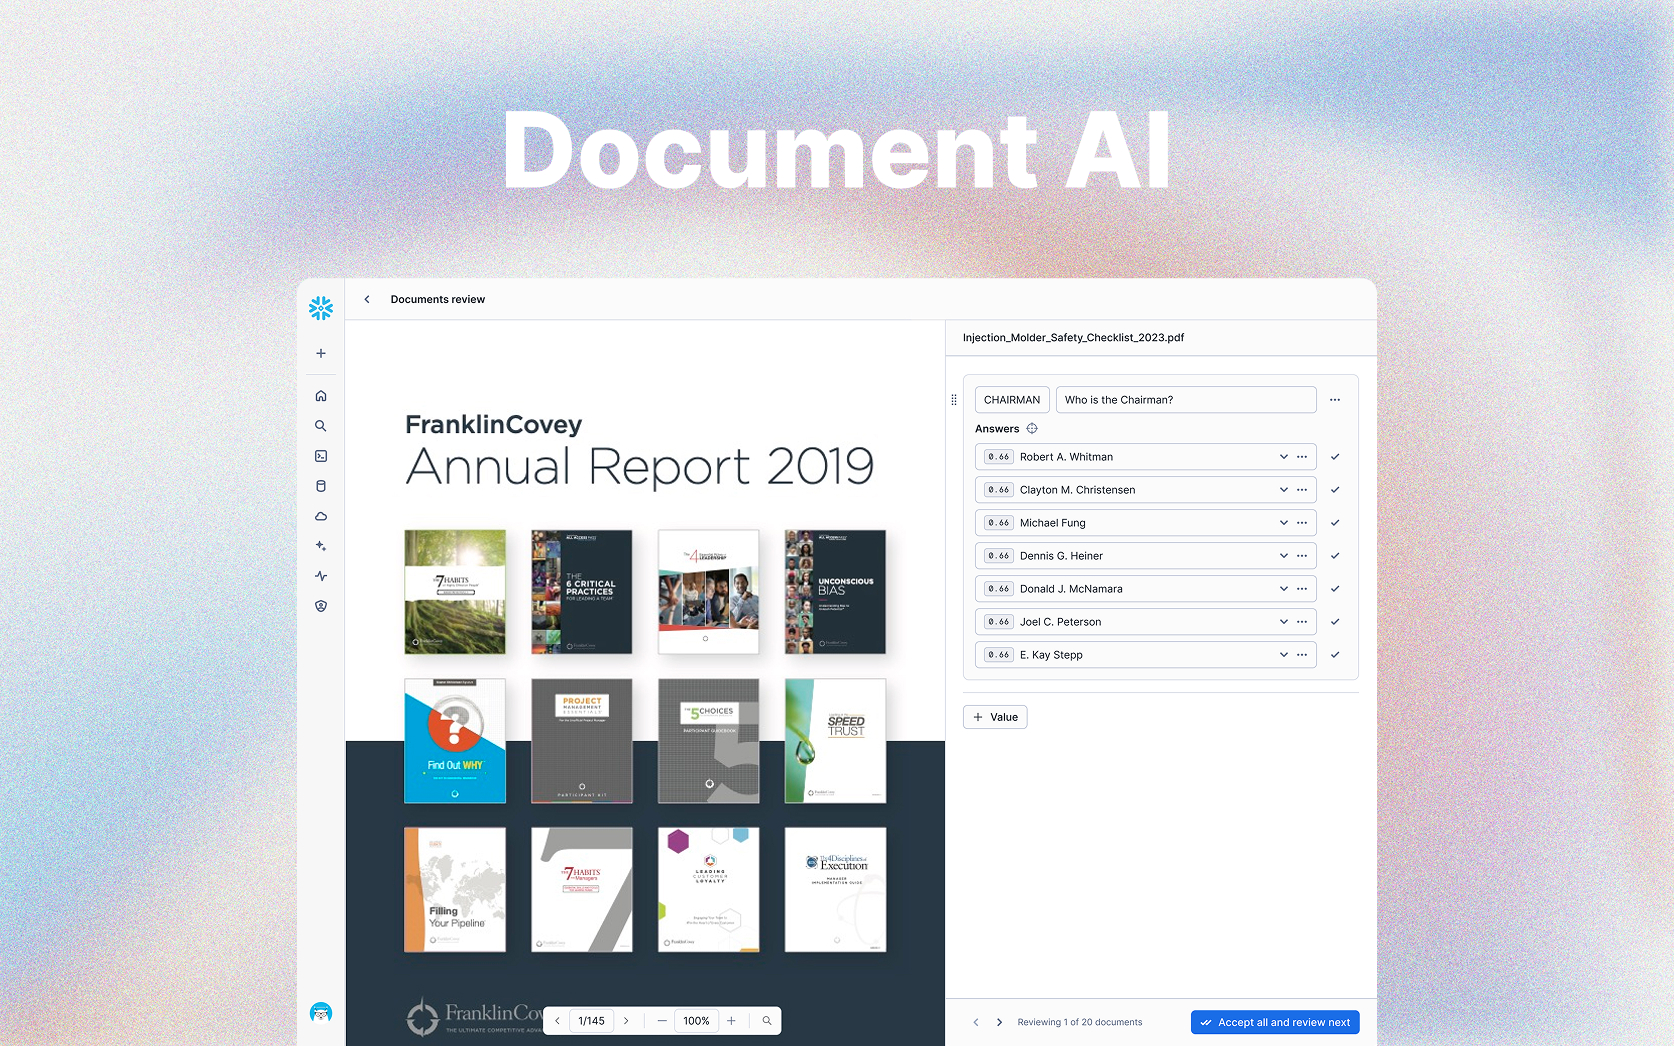Click the 7 Habits forest cover thumbnail
The image size is (1674, 1047).
coord(455,592)
